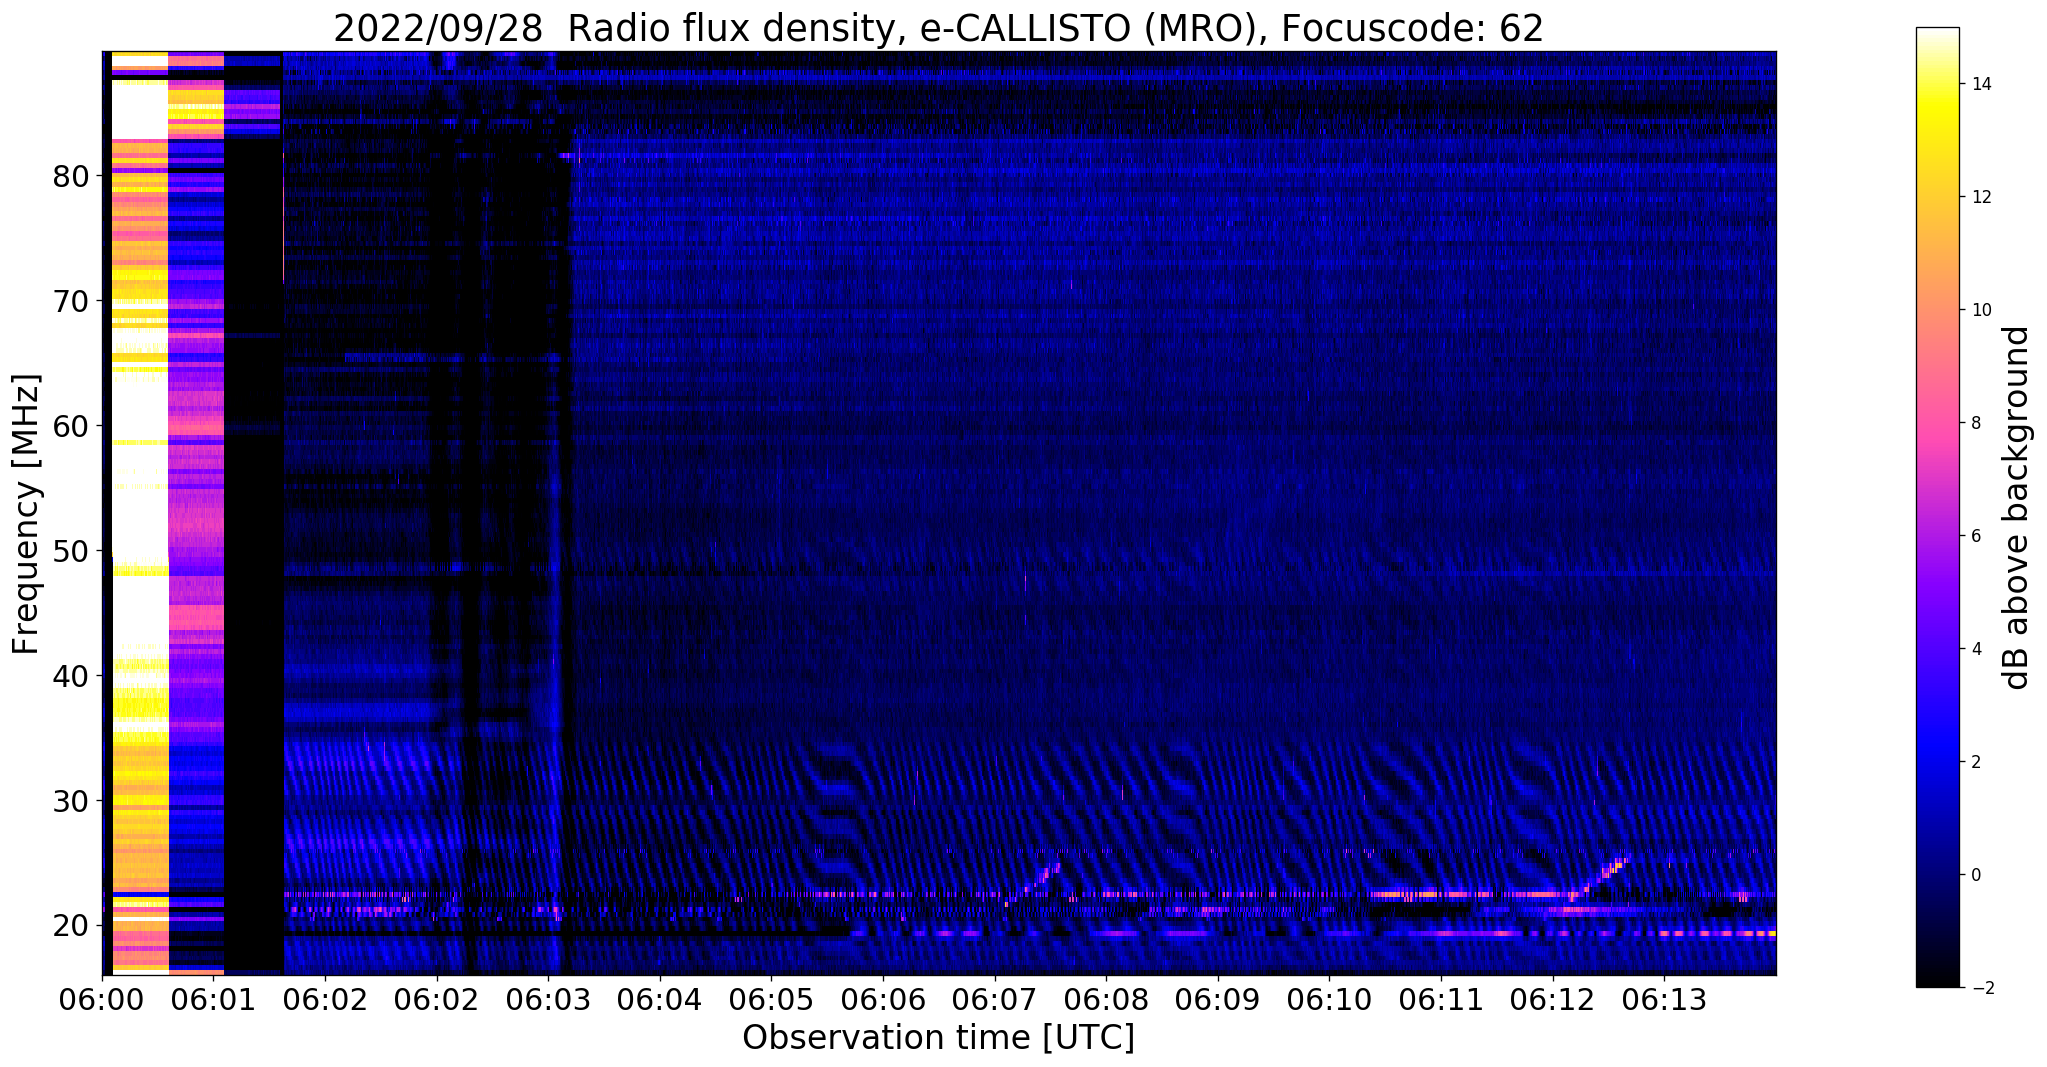The height and width of the screenshot is (1067, 2047).
Task: Click the plot title mentioning e-CALLISTO (MRO)
Action: coord(938,29)
